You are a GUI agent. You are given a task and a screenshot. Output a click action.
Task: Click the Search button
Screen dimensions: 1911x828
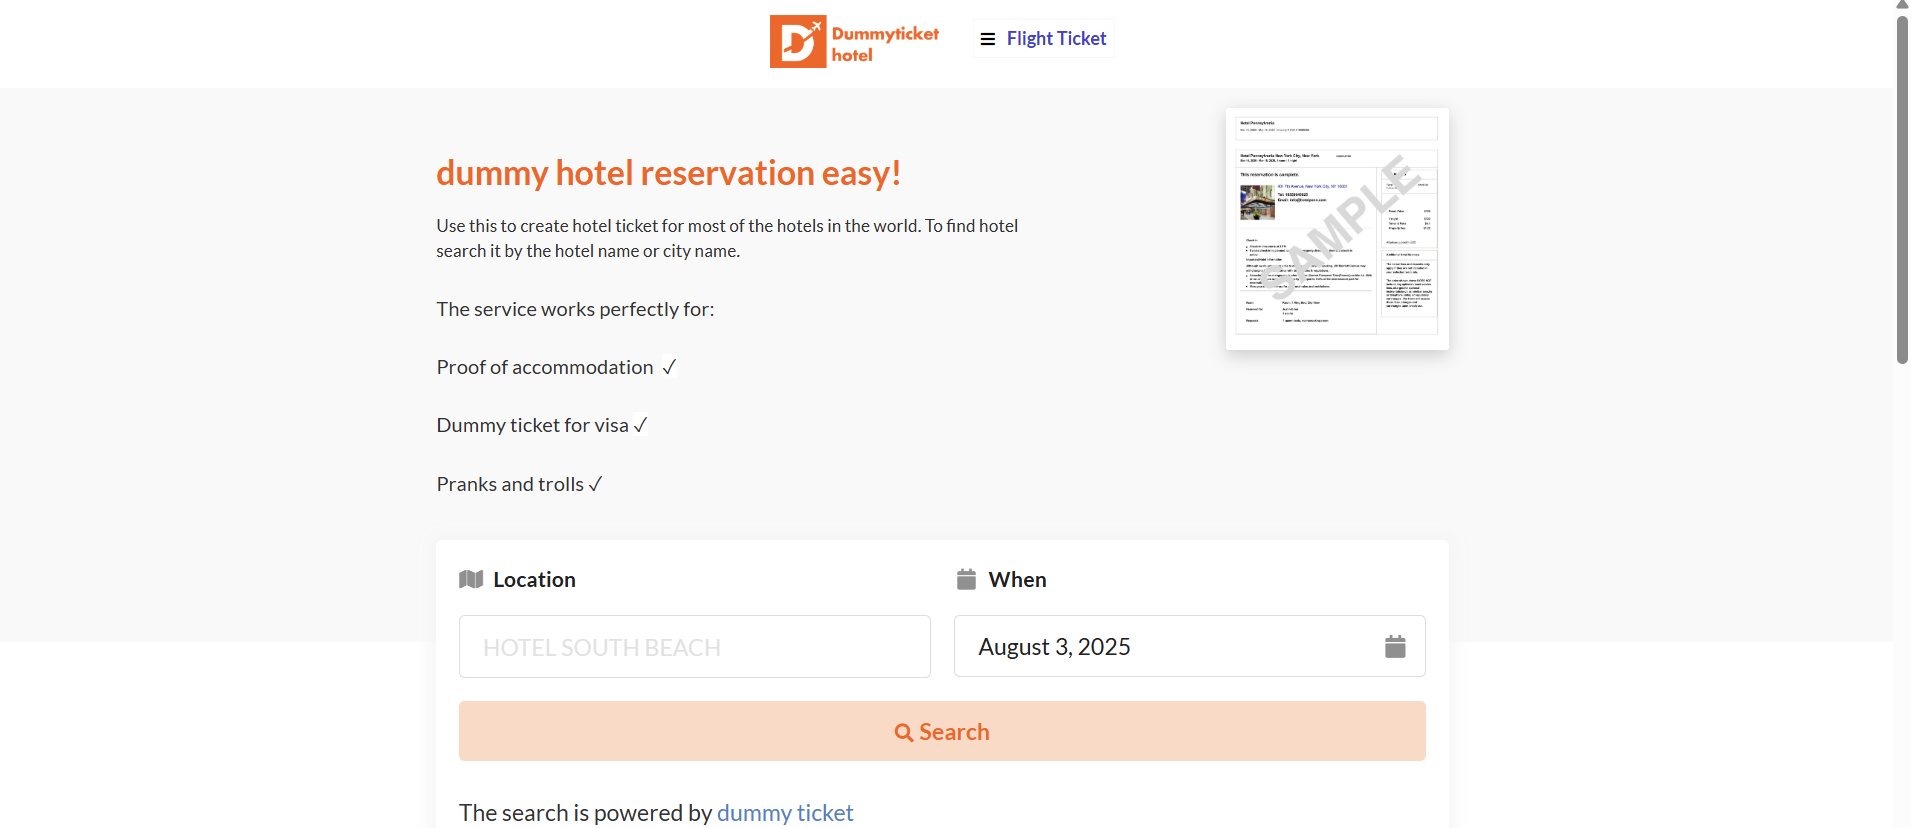click(x=942, y=732)
